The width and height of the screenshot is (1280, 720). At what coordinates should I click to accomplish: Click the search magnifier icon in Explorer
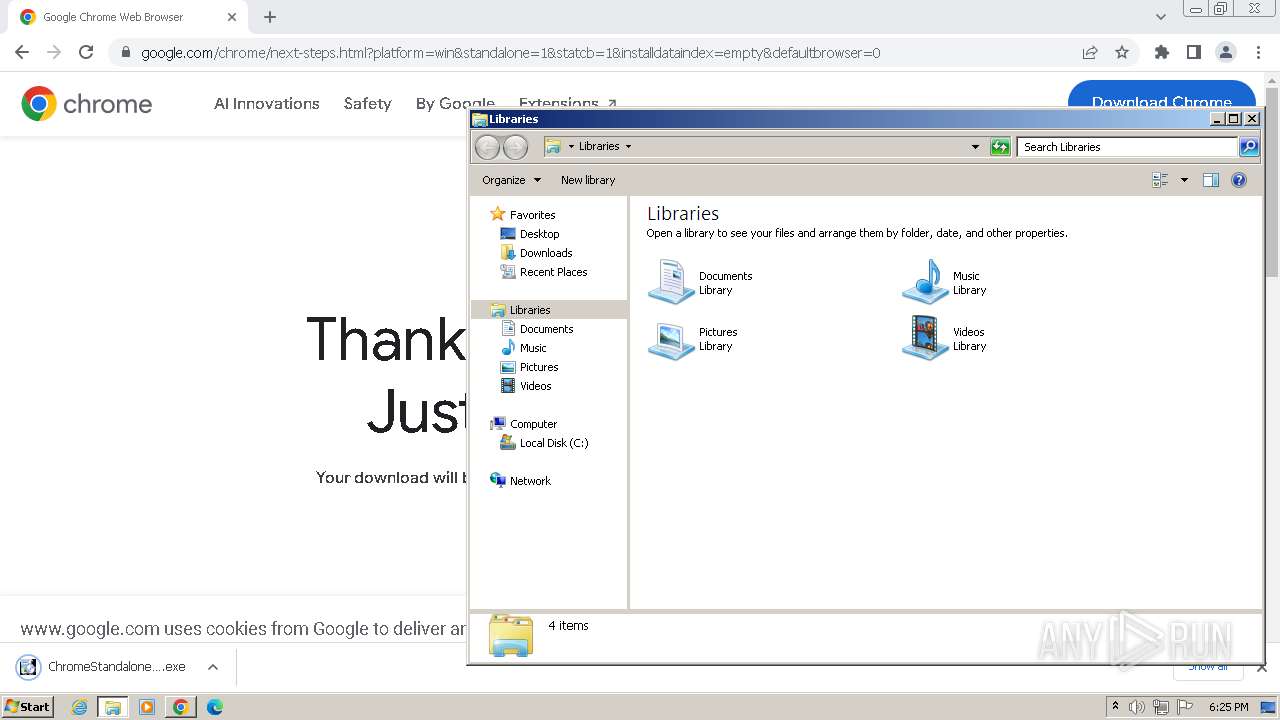click(1249, 147)
